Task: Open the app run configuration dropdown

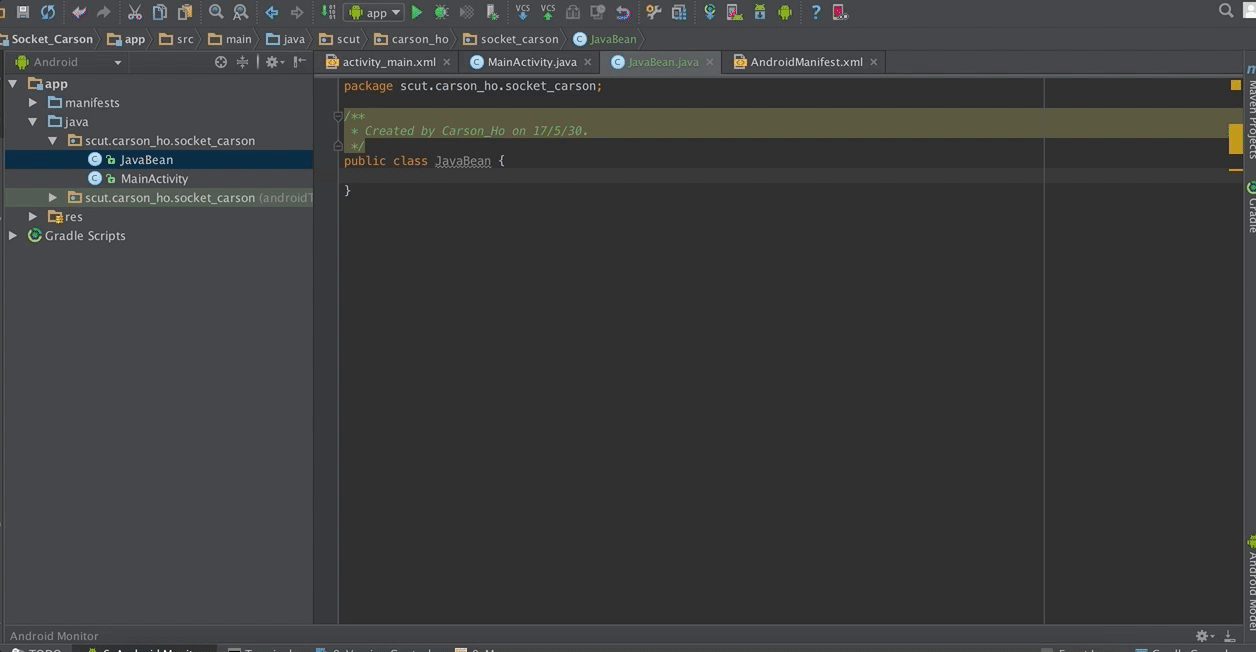Action: click(374, 12)
